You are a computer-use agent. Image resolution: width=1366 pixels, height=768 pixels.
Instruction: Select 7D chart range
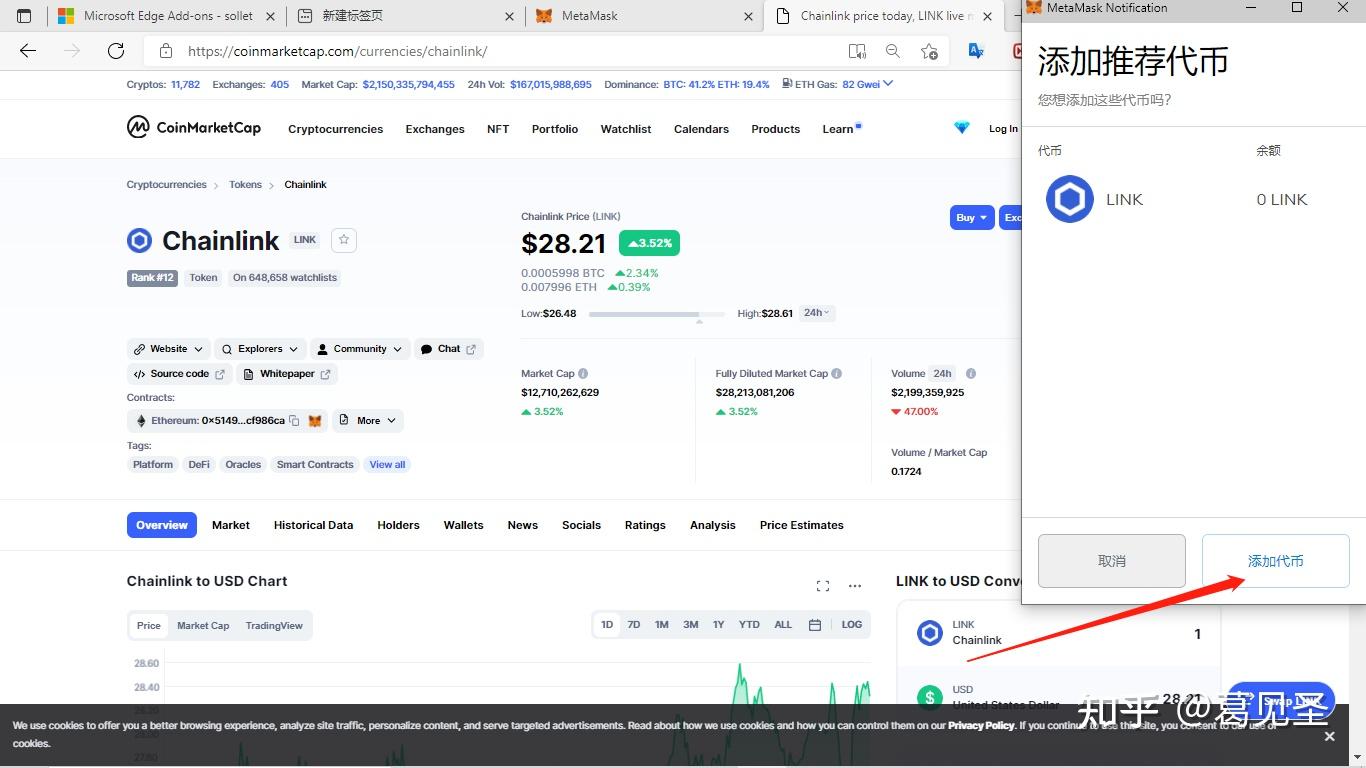pos(634,625)
